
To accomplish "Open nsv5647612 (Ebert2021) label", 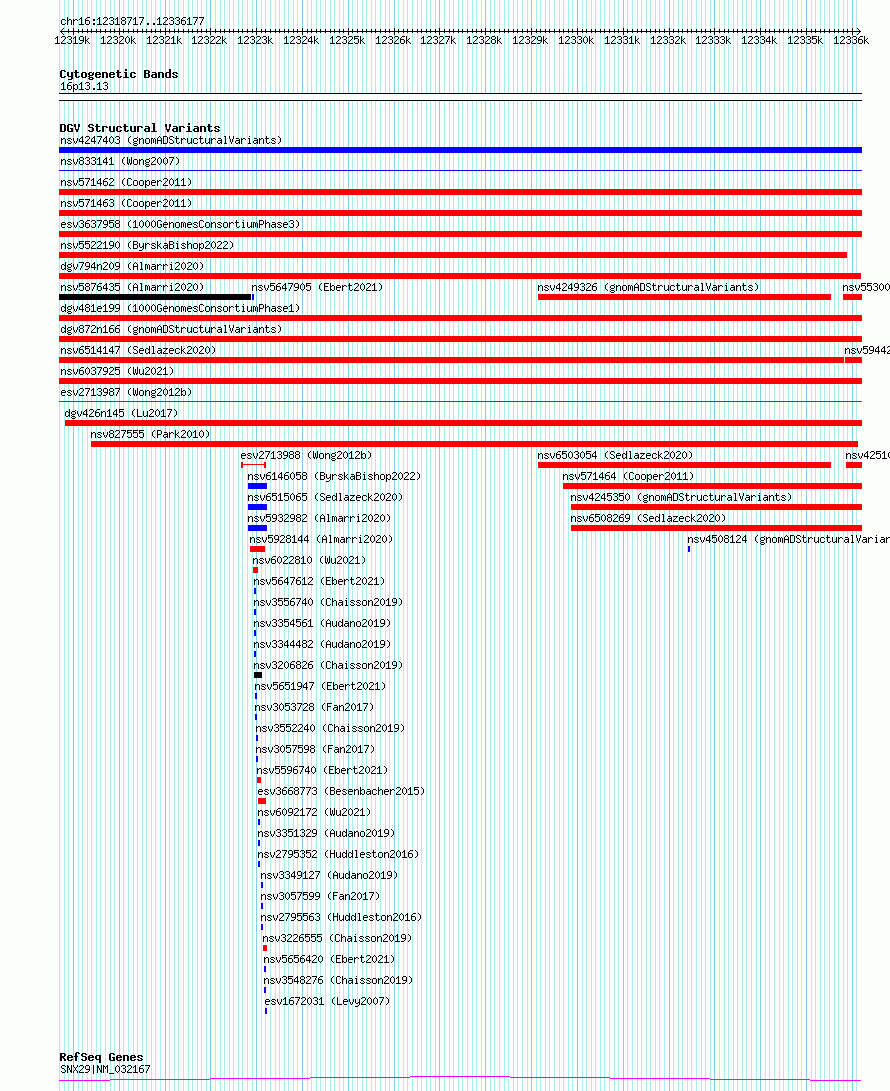I will pyautogui.click(x=319, y=581).
